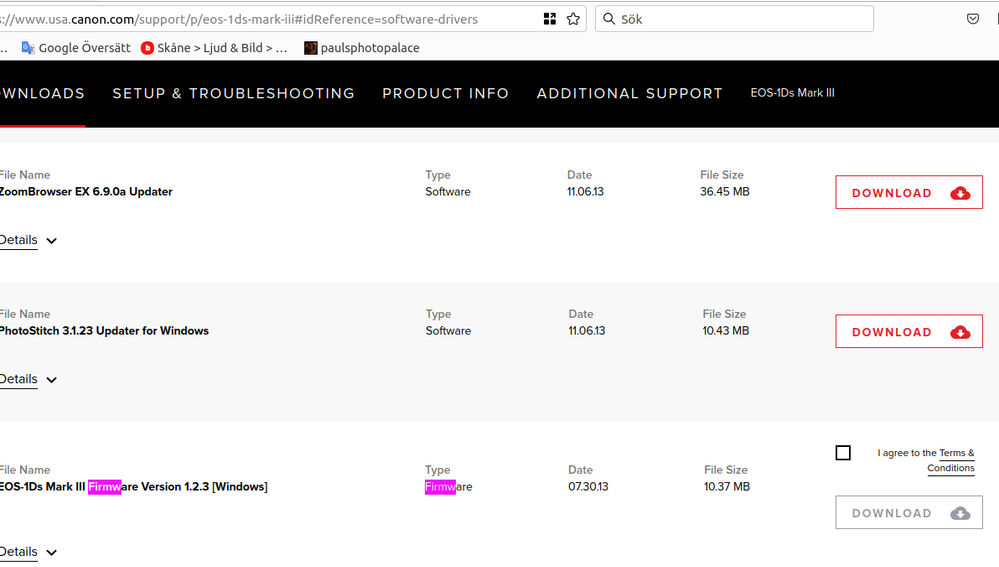Go to the Additional Support tab
Viewport: 999px width, 567px height.
coord(629,93)
